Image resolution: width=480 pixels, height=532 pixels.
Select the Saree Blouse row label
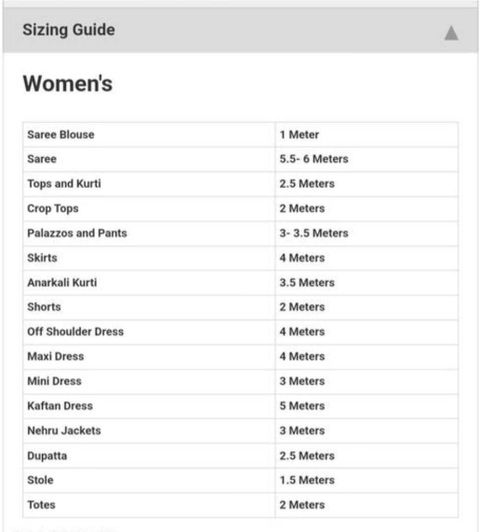pos(61,135)
